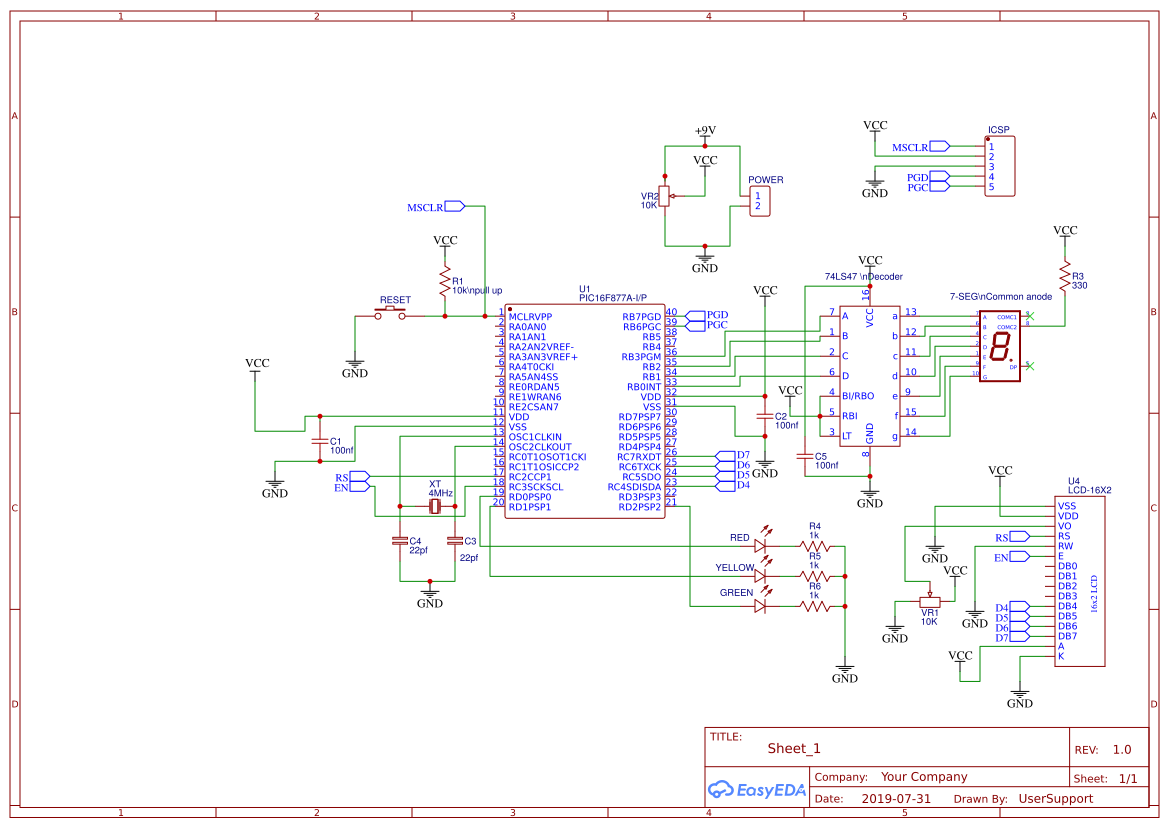Viewport: 1169px width, 828px height.
Task: Select the LCD-16X2 module U4 symbol
Action: [x=1080, y=580]
